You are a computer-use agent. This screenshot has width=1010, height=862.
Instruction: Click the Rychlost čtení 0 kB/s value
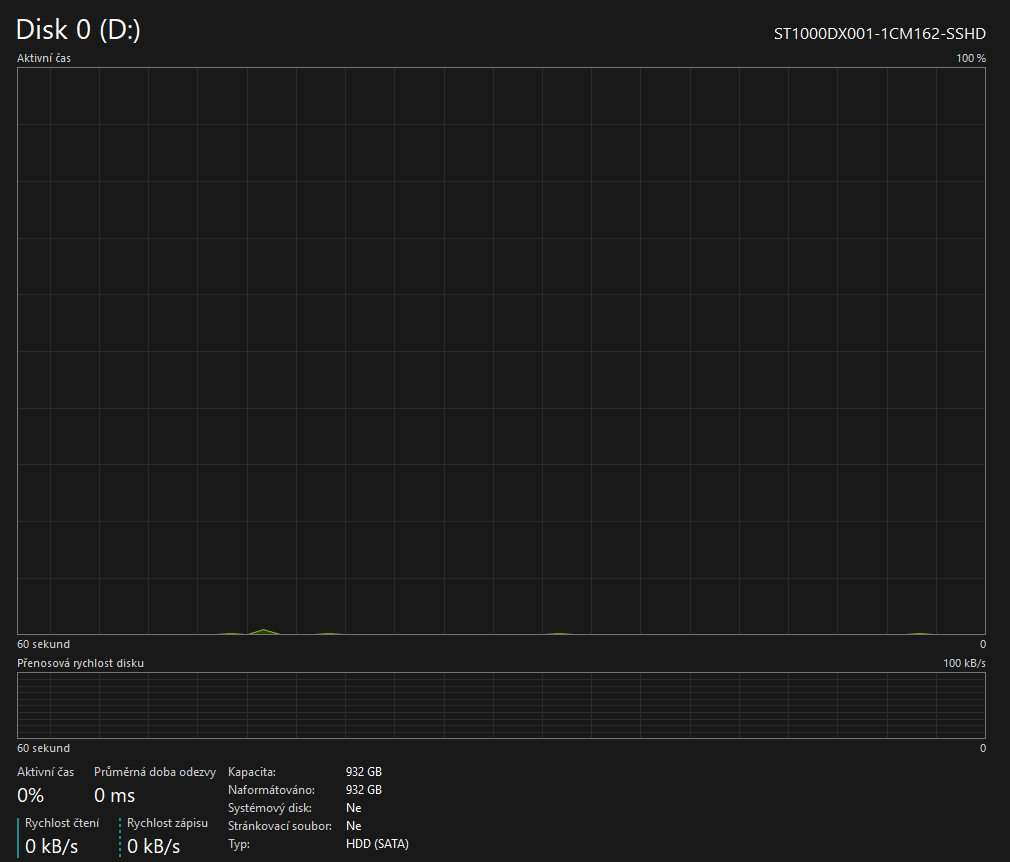point(52,847)
